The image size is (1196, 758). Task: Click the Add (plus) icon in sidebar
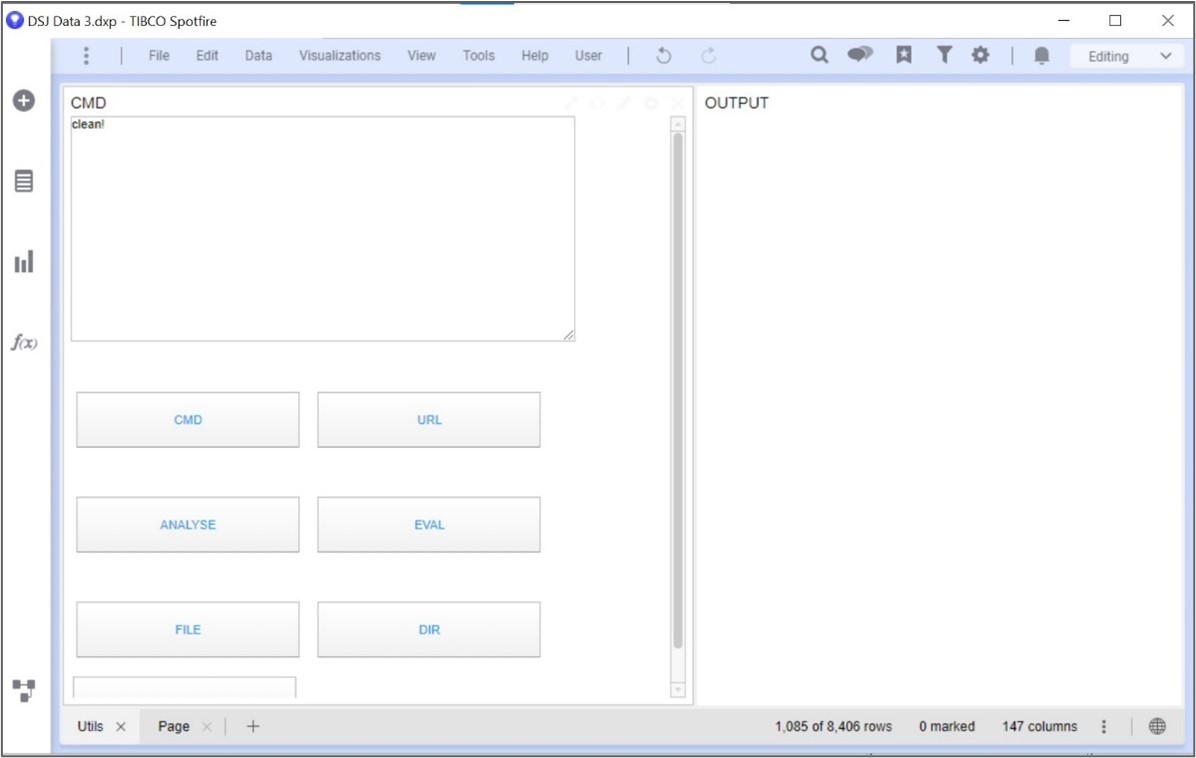(24, 100)
